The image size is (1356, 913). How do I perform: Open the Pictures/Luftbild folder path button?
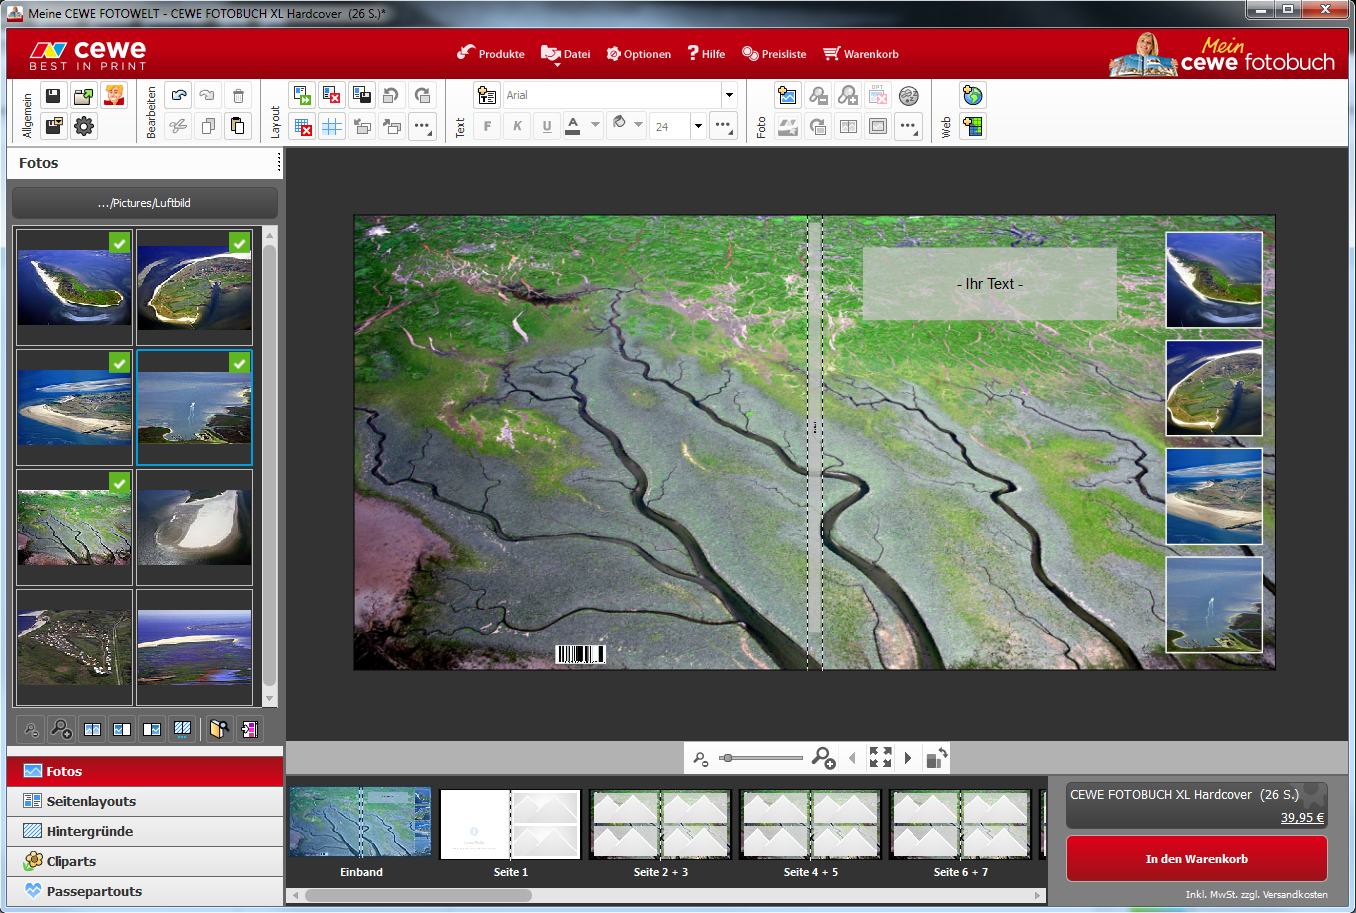tap(145, 203)
